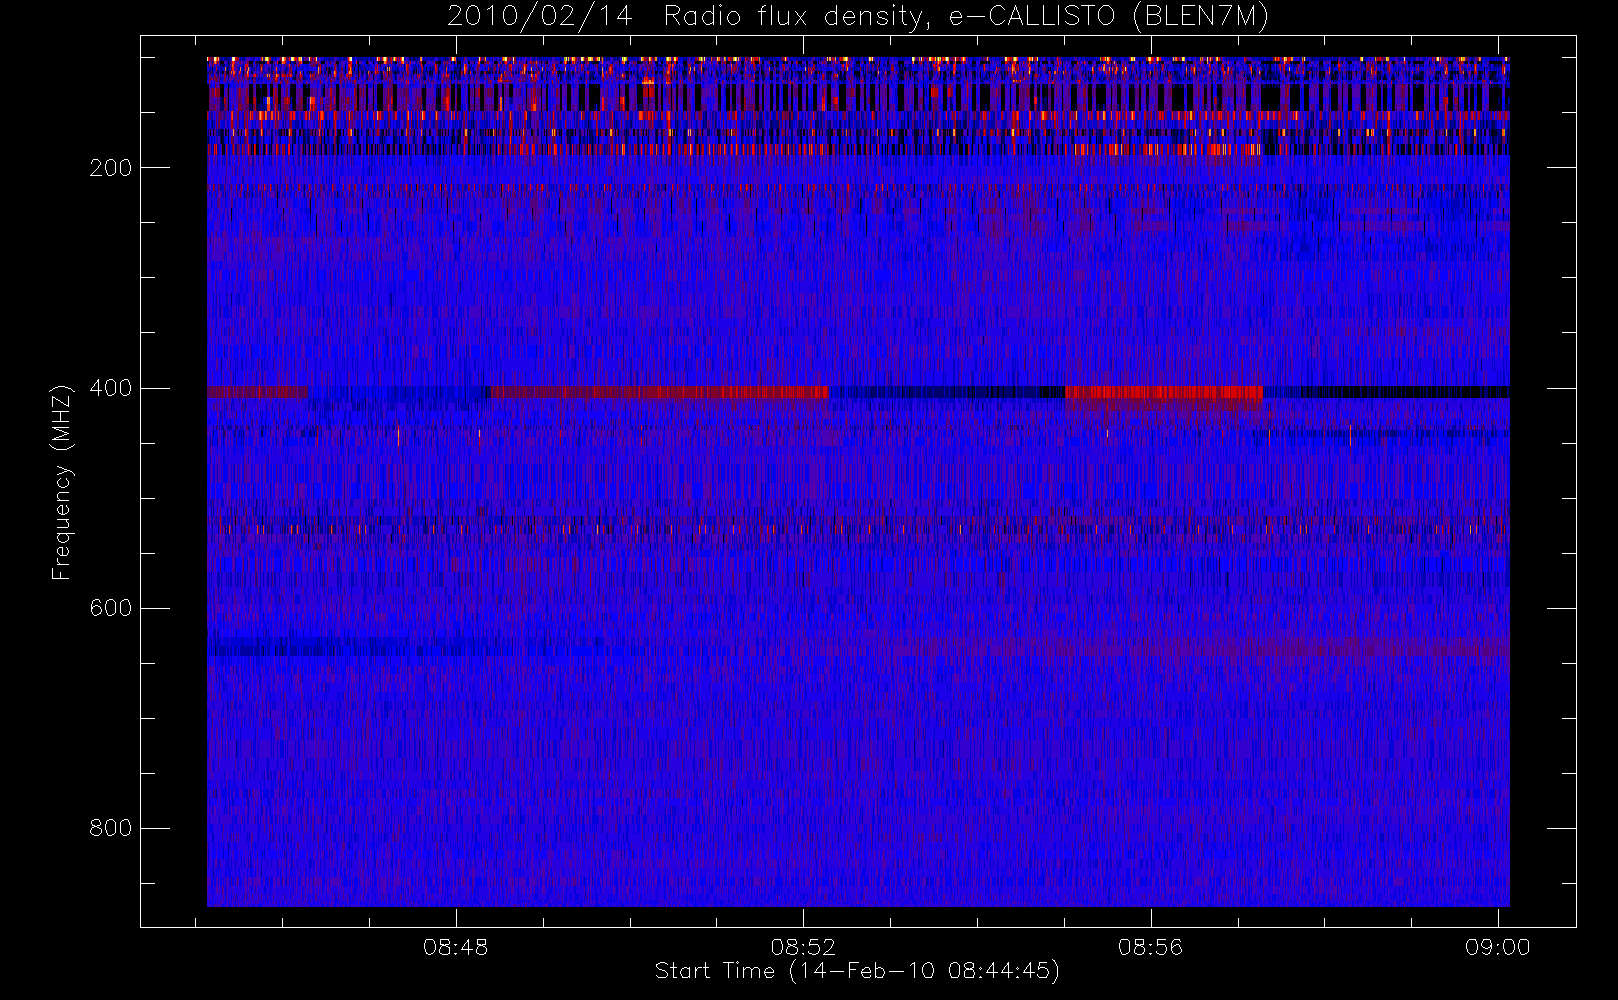Select the '800' frequency axis label

(110, 828)
